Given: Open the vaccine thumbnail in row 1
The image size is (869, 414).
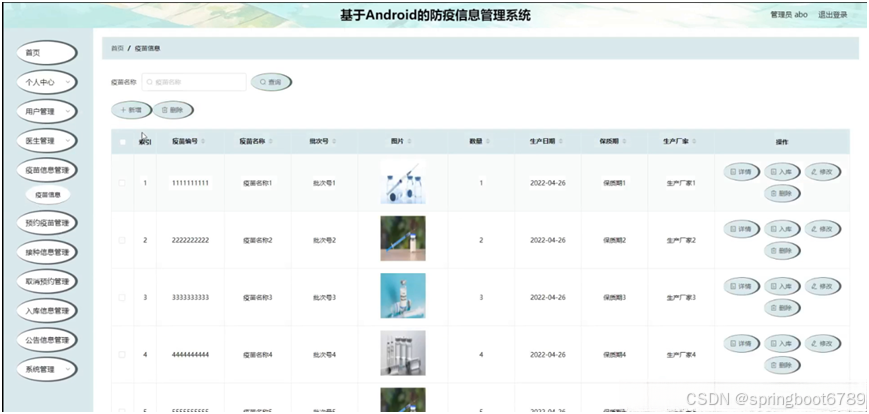Looking at the screenshot, I should (x=403, y=183).
